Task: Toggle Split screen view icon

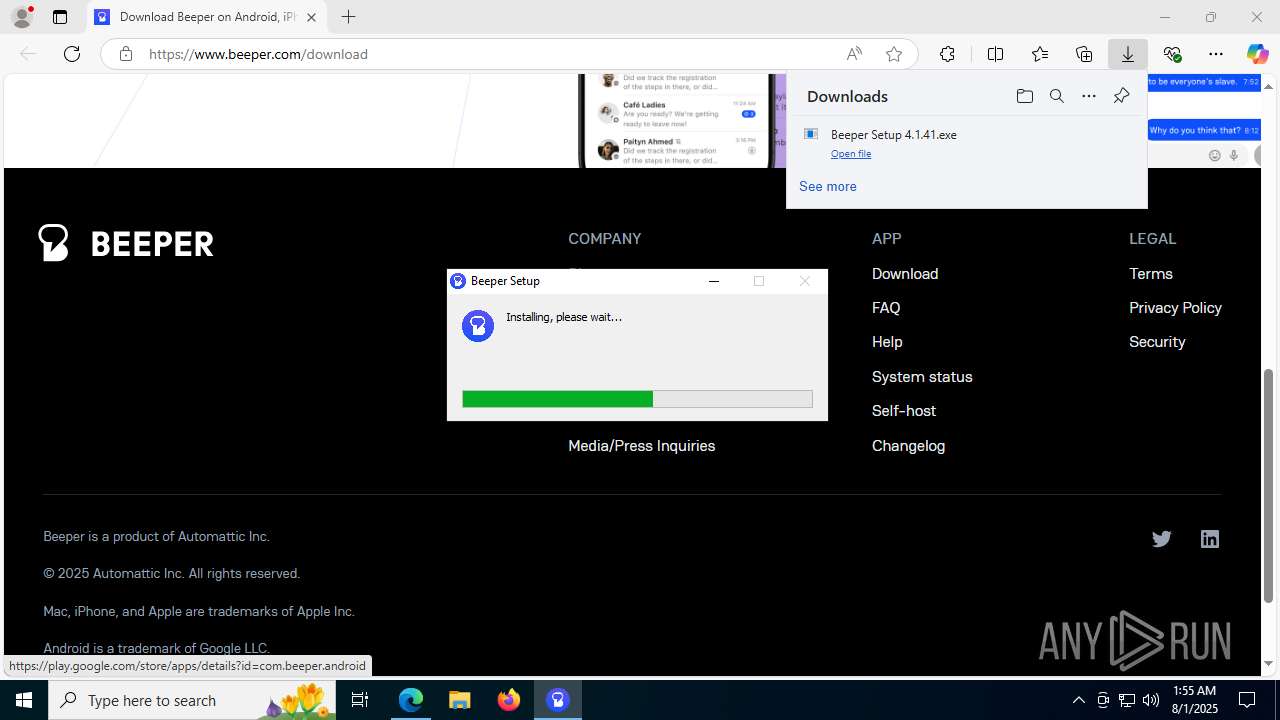Action: 995,54
